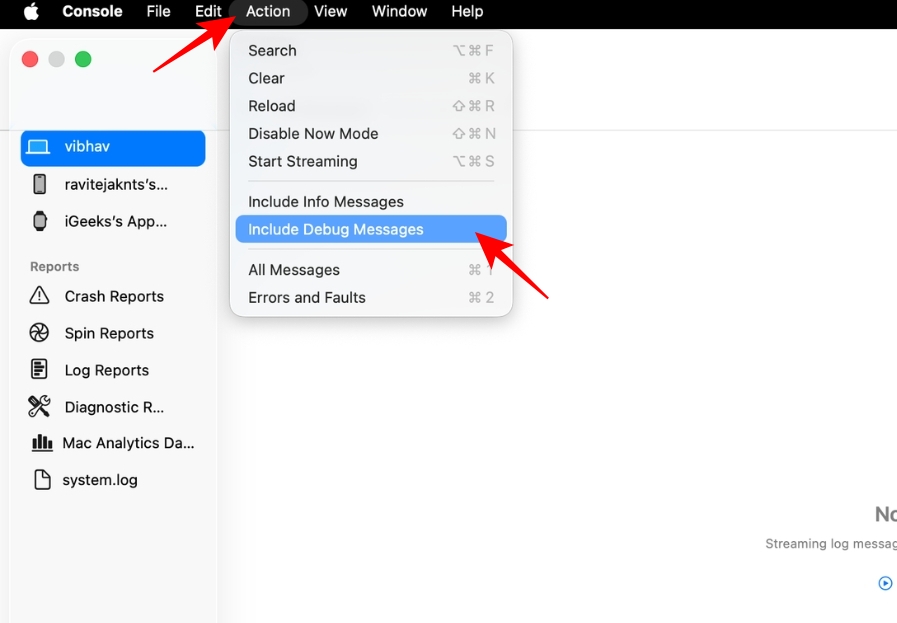
Task: Open Log Reports
Action: pyautogui.click(x=113, y=370)
